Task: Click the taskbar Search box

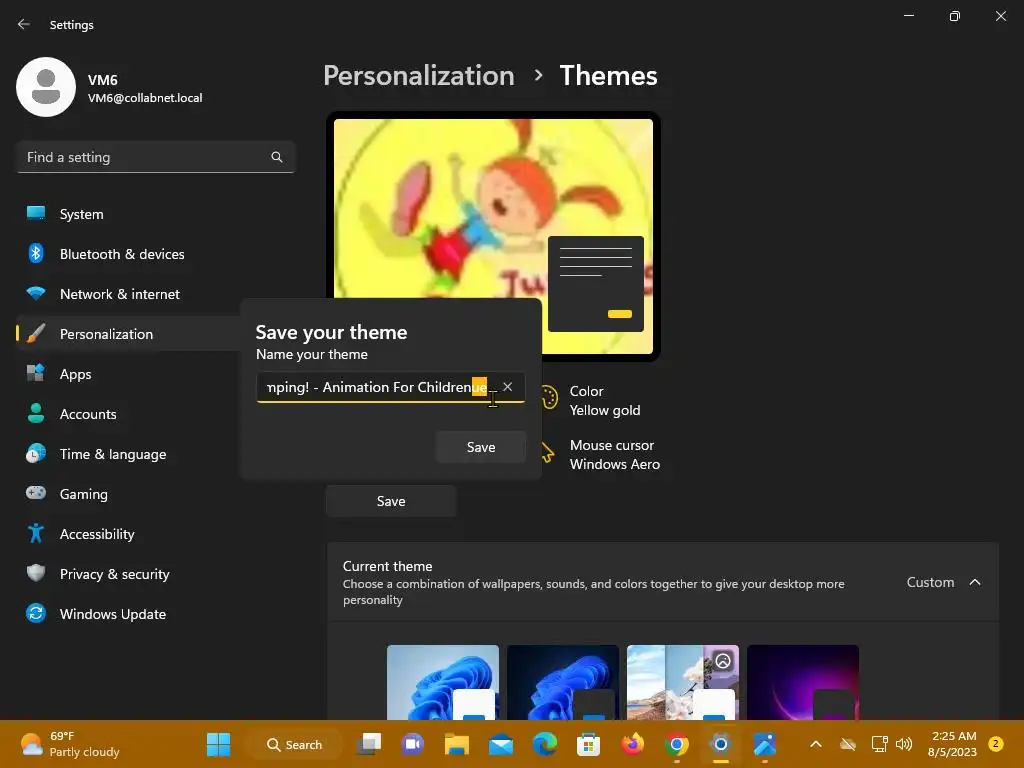Action: pyautogui.click(x=294, y=744)
